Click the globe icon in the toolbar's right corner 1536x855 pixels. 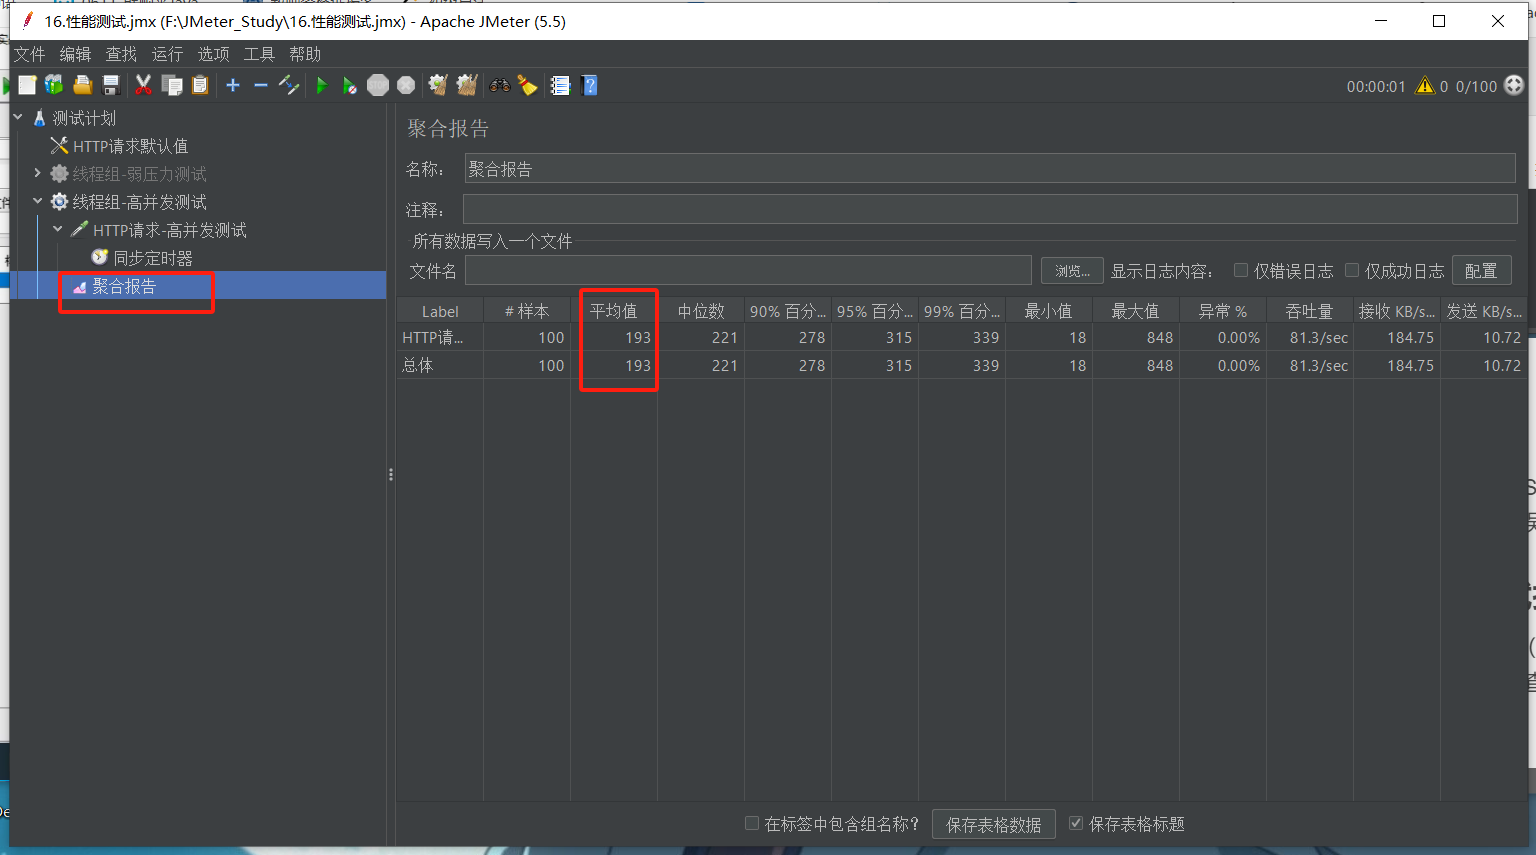[x=1514, y=86]
